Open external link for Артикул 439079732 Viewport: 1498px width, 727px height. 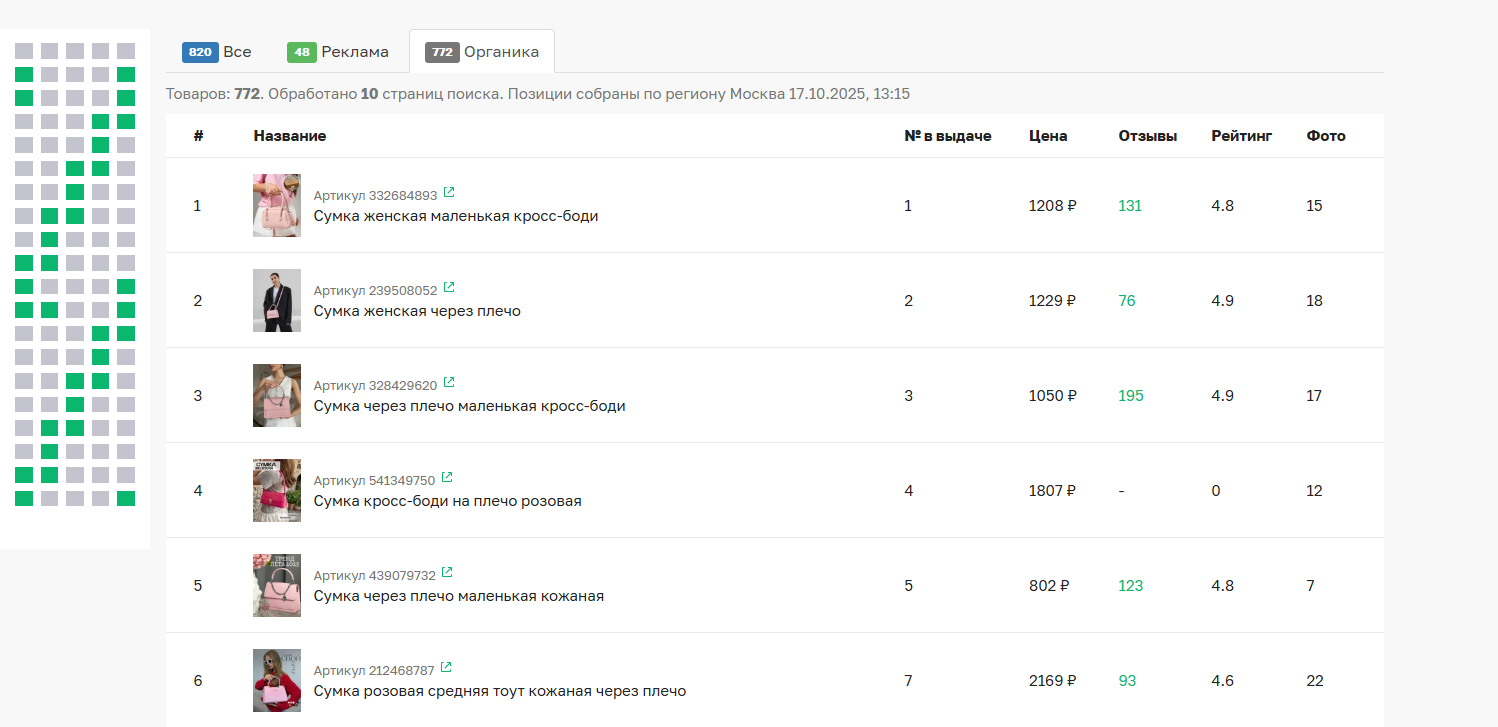pyautogui.click(x=447, y=572)
